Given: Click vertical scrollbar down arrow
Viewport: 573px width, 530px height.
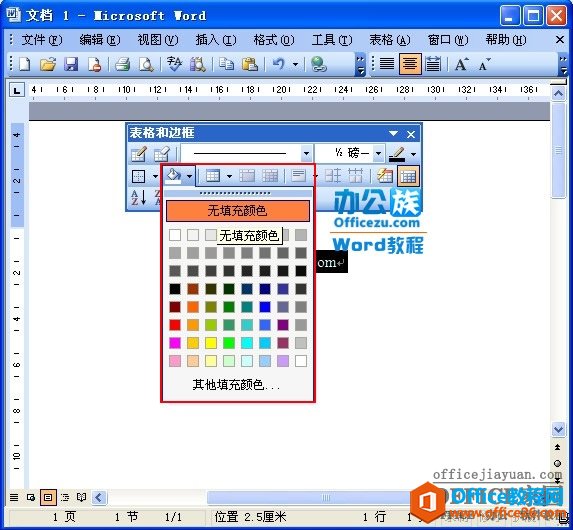Looking at the screenshot, I should click(558, 429).
